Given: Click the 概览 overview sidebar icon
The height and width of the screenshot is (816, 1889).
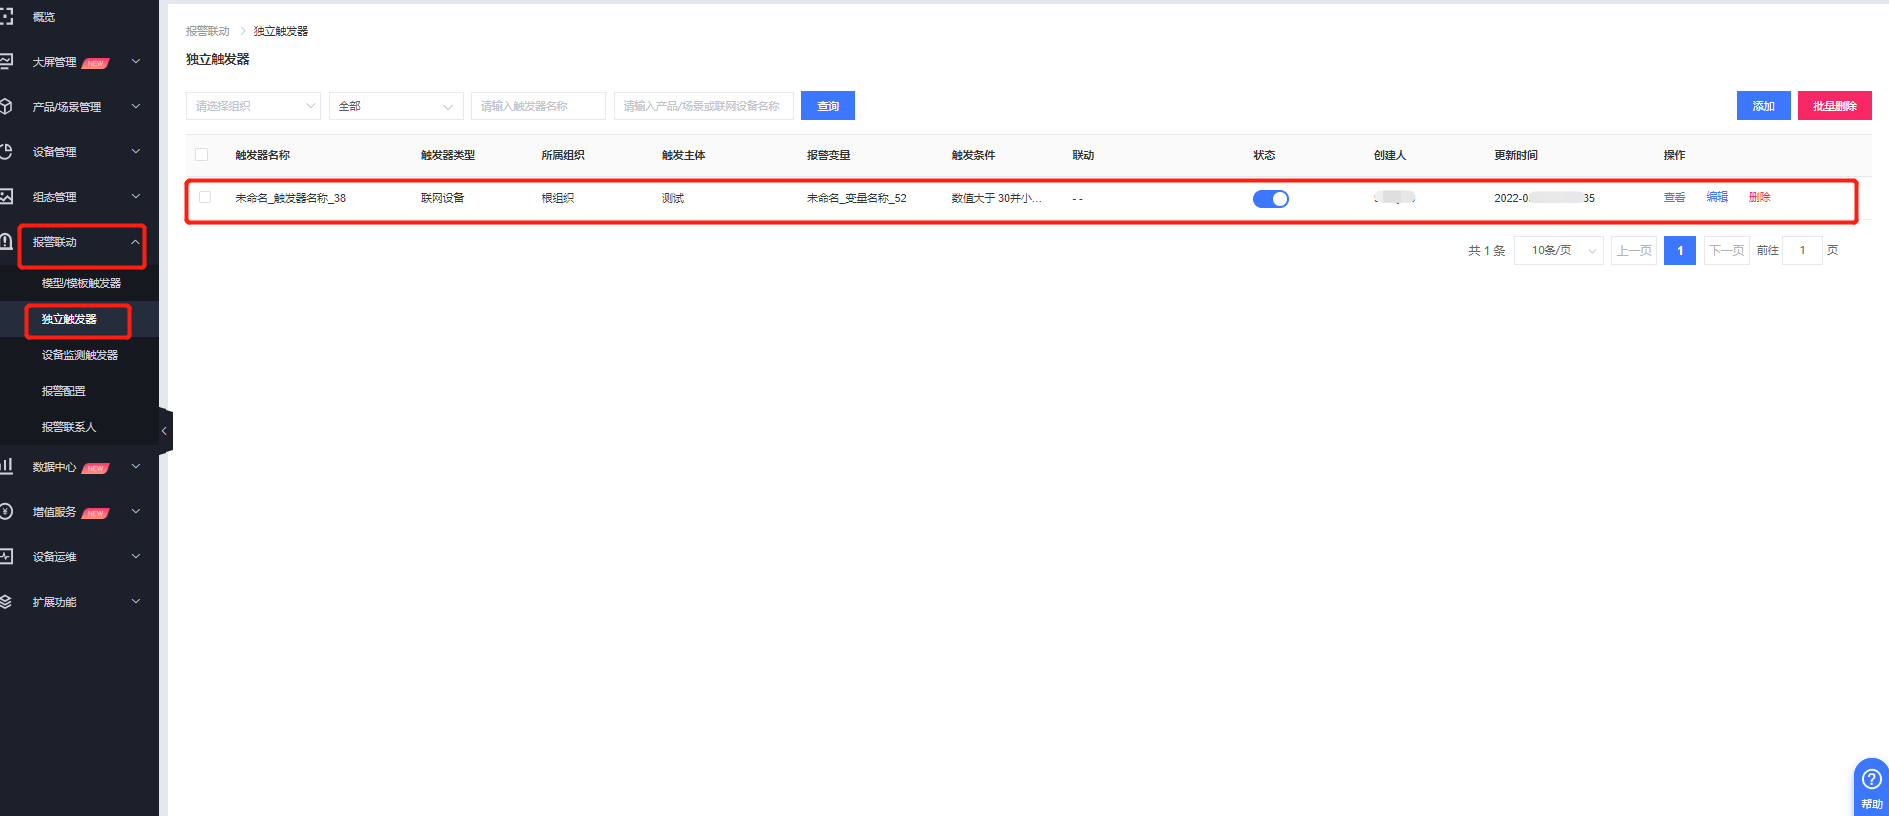Looking at the screenshot, I should 6,17.
